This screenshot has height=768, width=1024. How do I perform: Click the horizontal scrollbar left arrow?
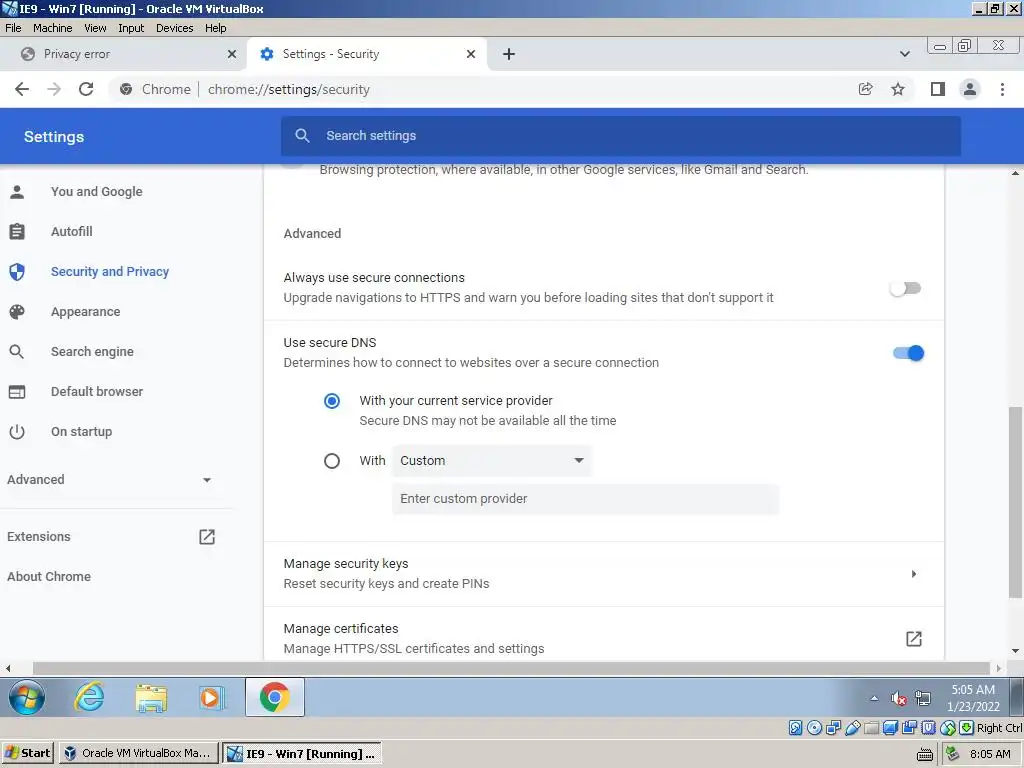8,668
